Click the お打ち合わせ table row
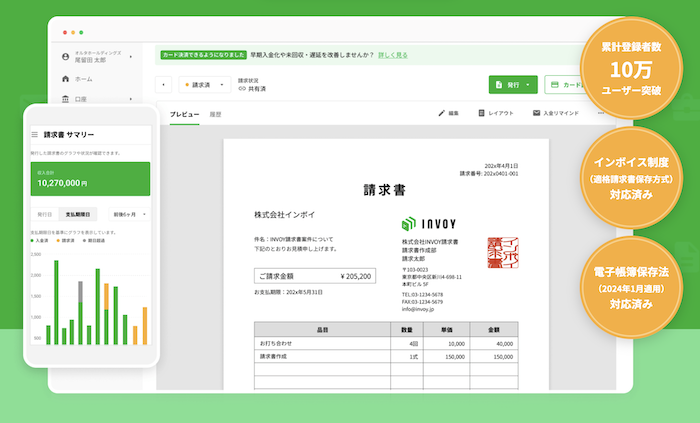Image resolution: width=700 pixels, height=423 pixels. (386, 344)
